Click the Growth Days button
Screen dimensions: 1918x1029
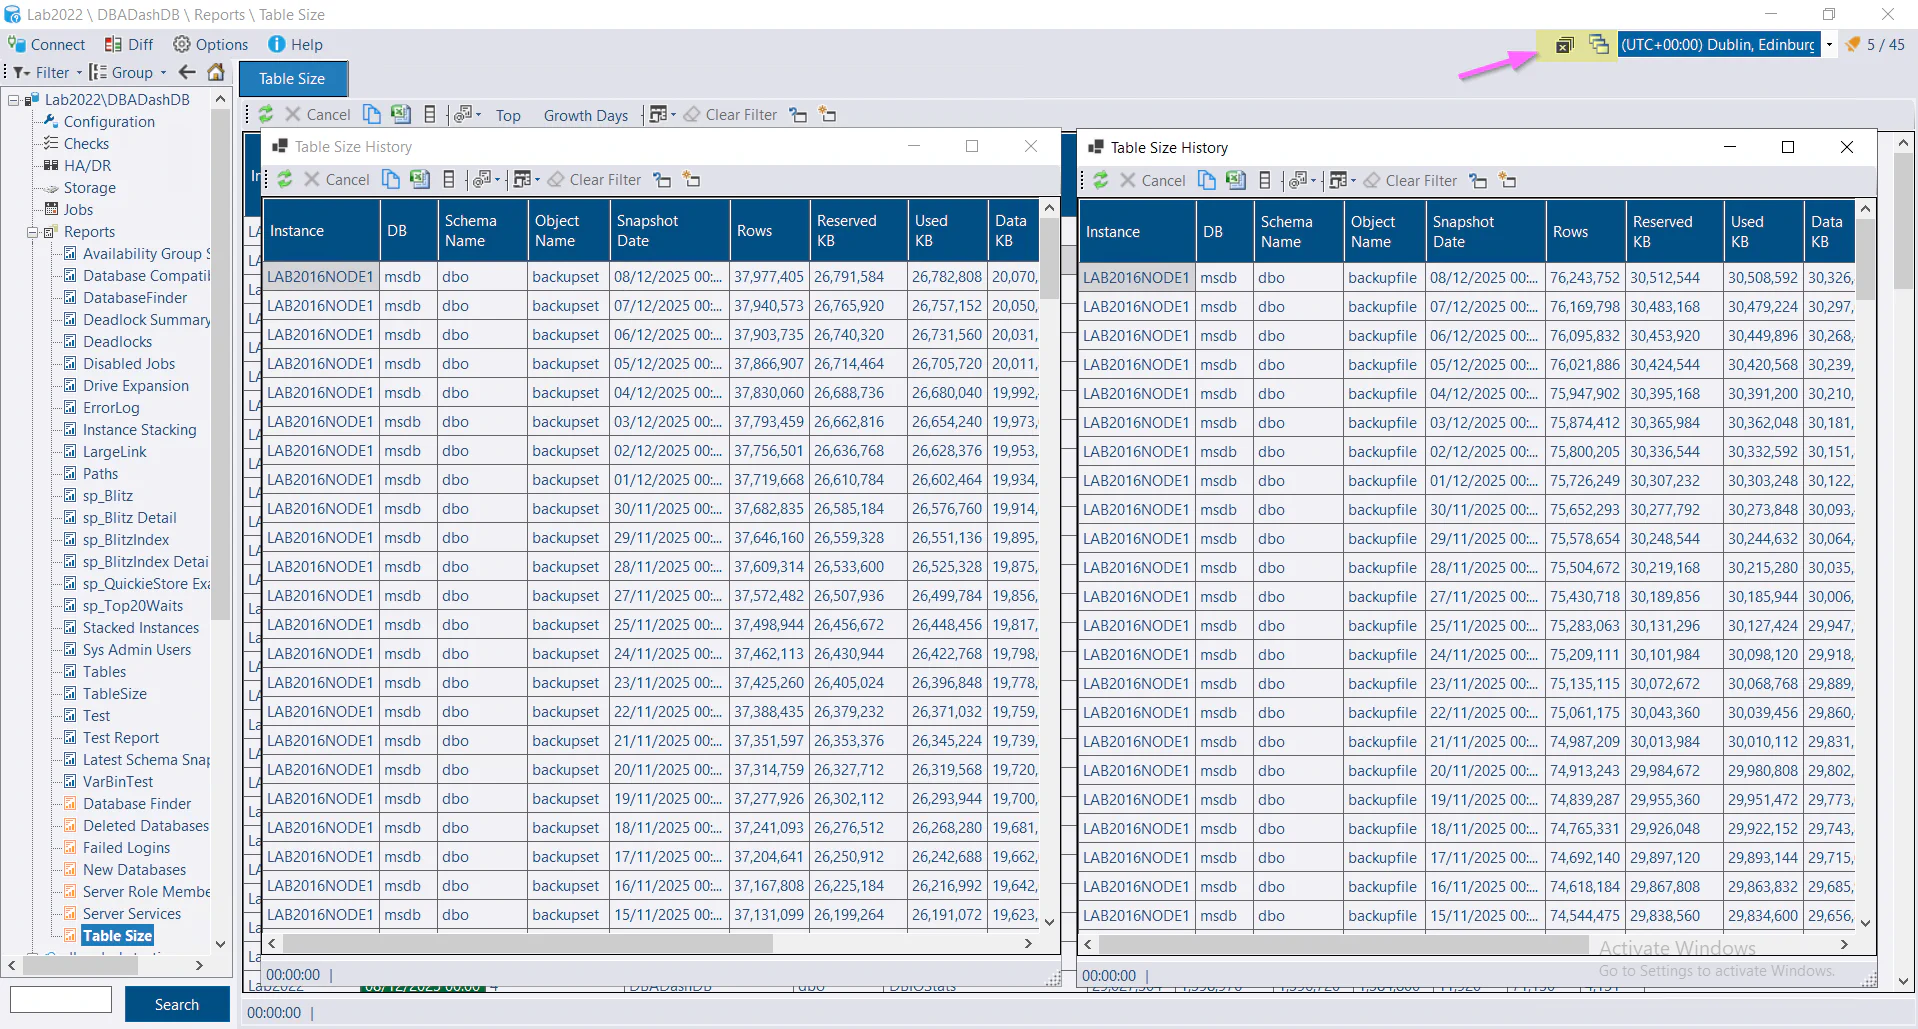[585, 115]
